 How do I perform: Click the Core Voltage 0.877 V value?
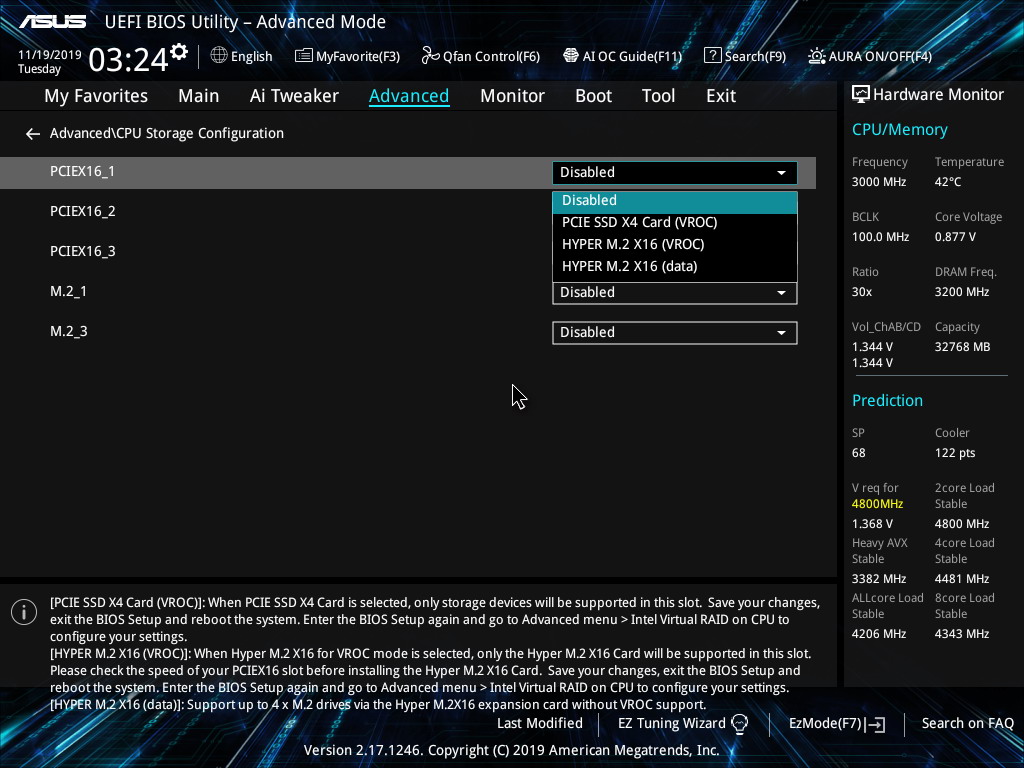pos(955,237)
